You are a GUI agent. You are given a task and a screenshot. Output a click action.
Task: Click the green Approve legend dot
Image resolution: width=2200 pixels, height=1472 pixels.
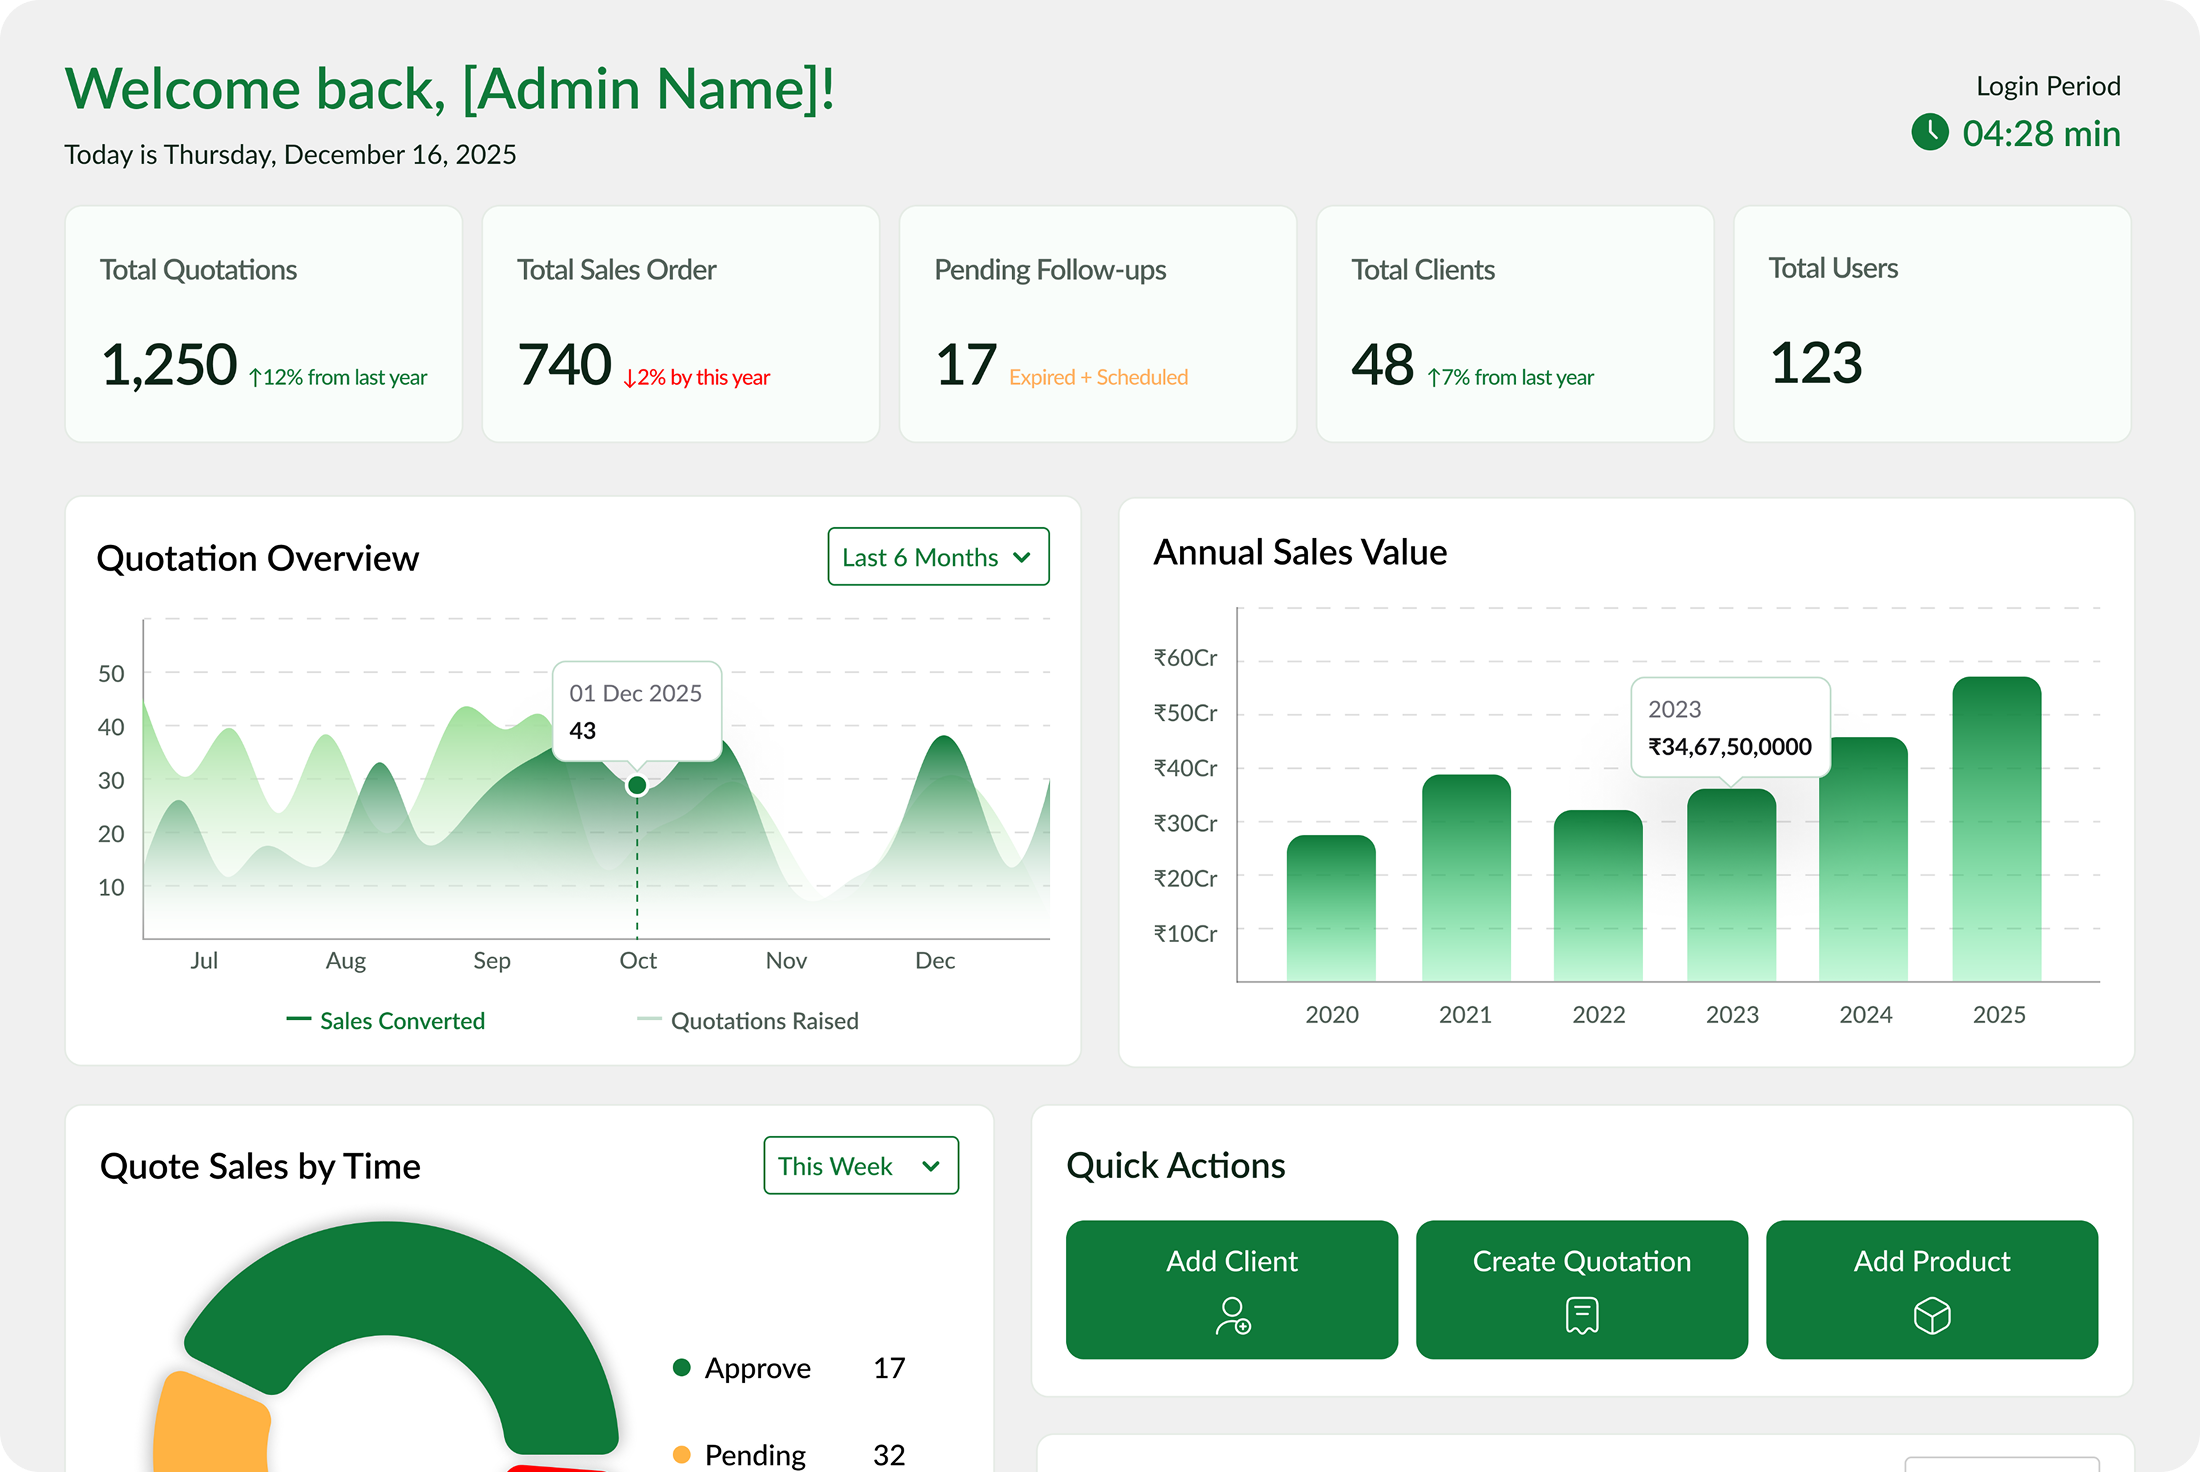[682, 1367]
